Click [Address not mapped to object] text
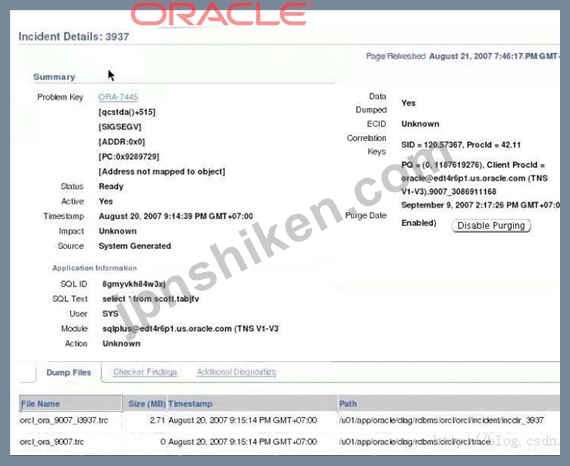This screenshot has height=466, width=570. click(162, 172)
